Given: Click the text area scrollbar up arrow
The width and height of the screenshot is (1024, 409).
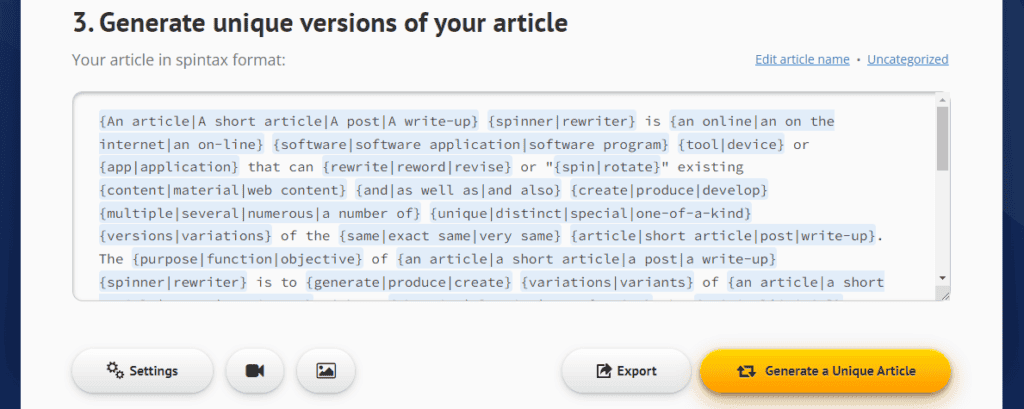Looking at the screenshot, I should [942, 100].
